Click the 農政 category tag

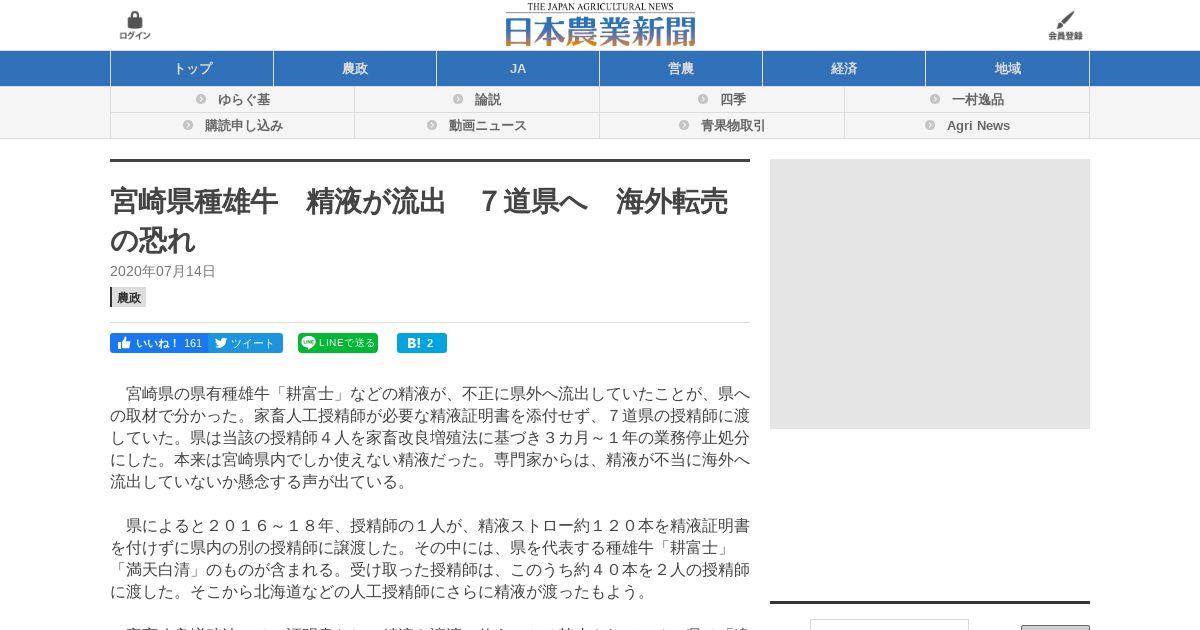(x=128, y=297)
